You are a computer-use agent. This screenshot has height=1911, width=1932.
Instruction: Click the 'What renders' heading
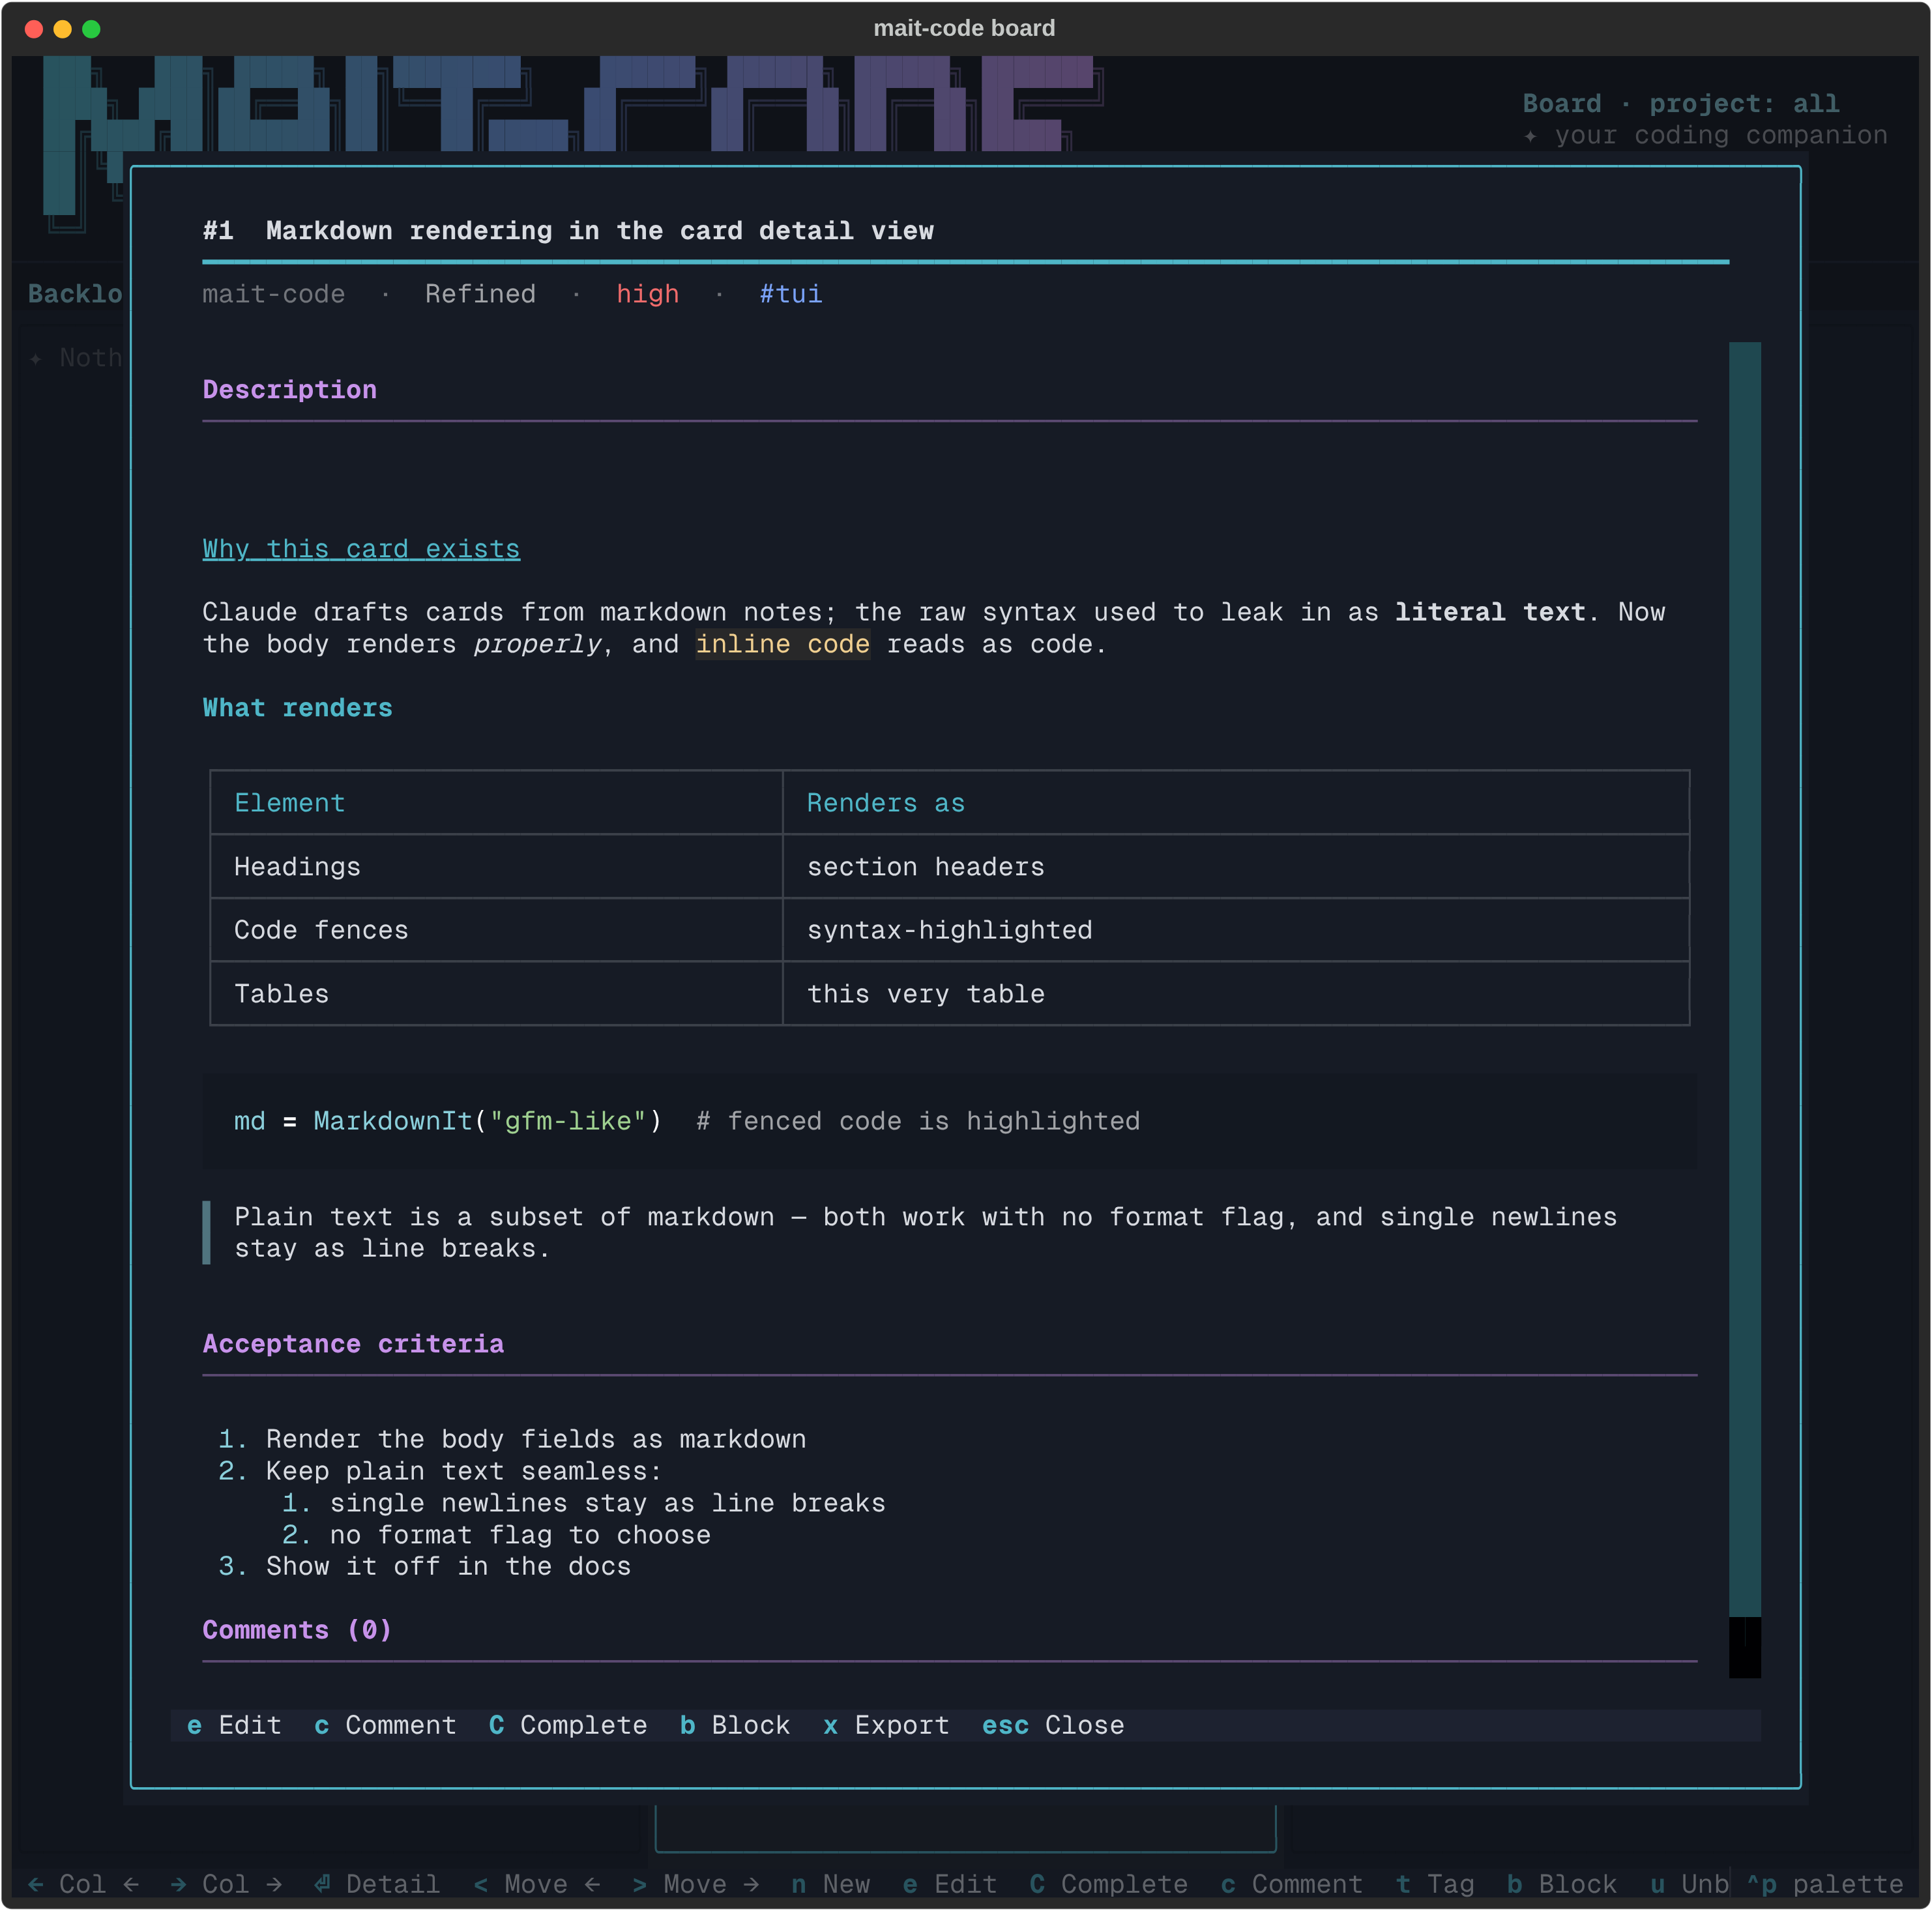[x=297, y=708]
